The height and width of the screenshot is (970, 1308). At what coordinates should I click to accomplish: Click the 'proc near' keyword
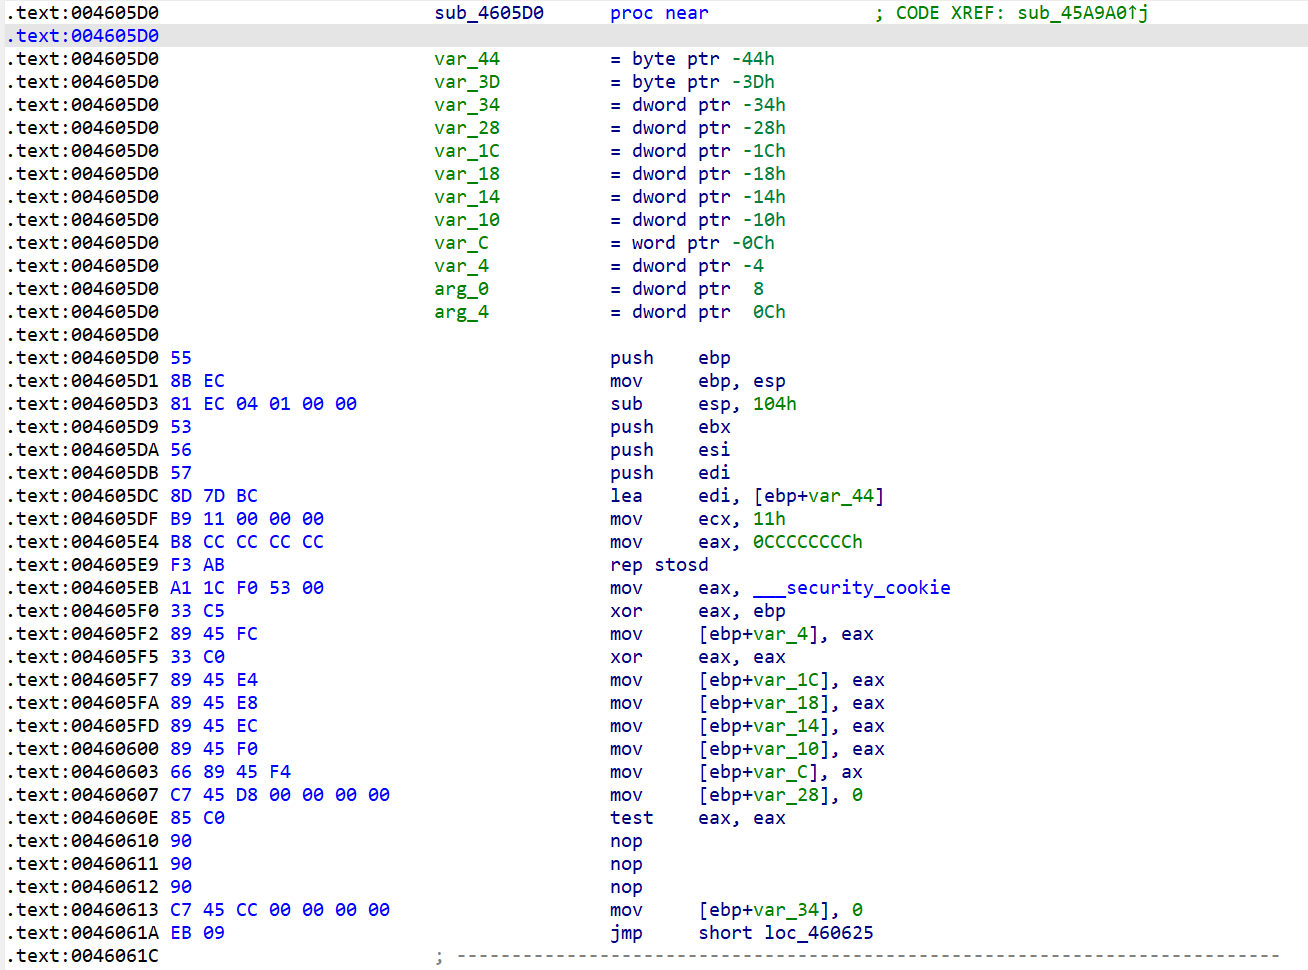659,13
